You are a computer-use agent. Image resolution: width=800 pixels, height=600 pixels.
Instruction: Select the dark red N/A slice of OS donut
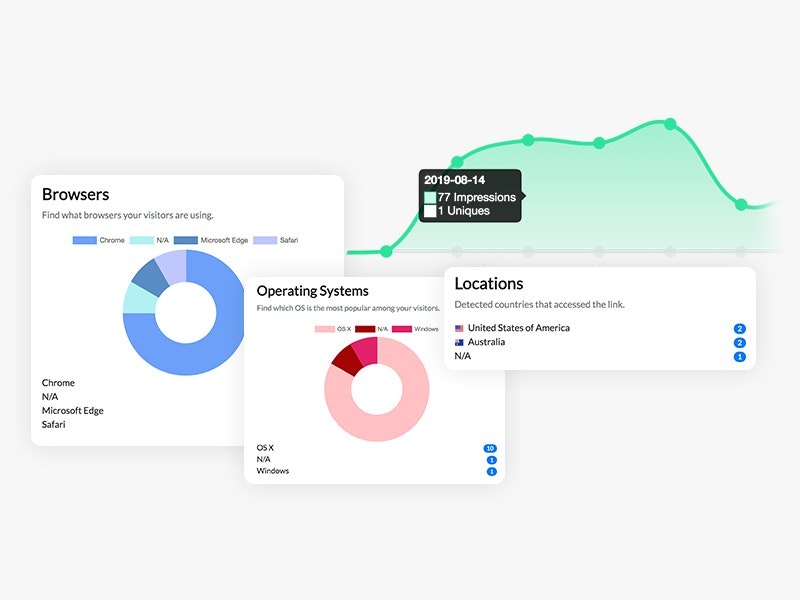coord(346,359)
